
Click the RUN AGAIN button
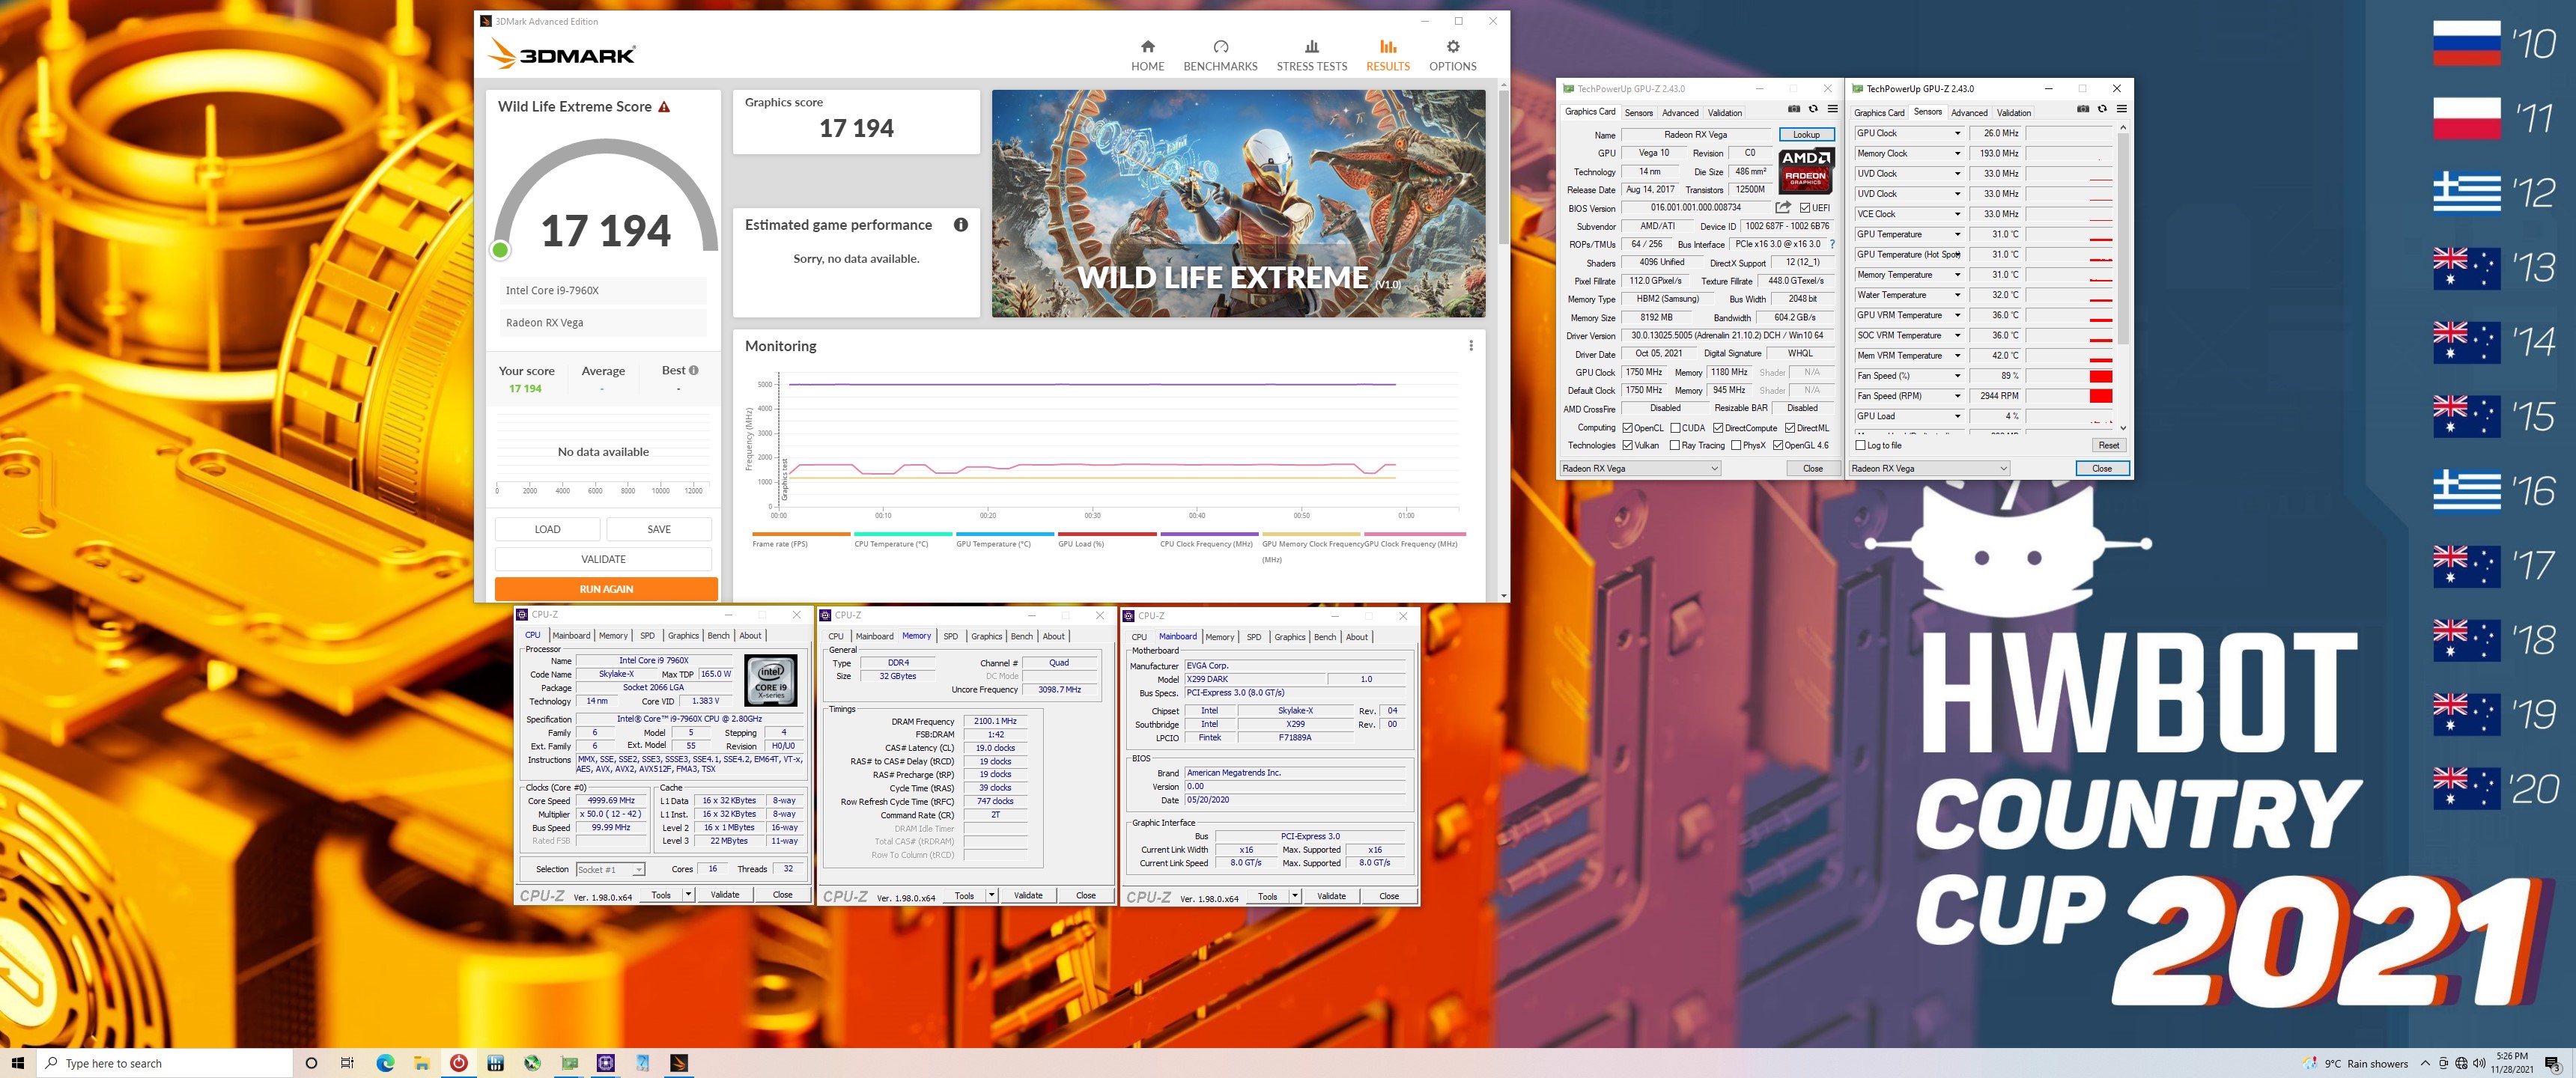(606, 589)
